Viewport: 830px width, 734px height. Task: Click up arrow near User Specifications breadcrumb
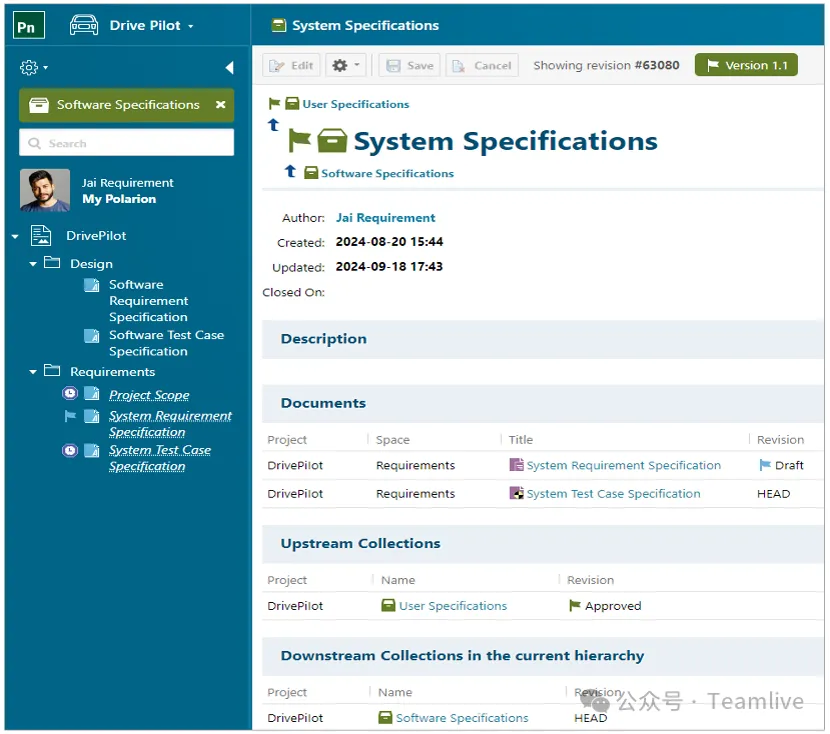pyautogui.click(x=274, y=125)
